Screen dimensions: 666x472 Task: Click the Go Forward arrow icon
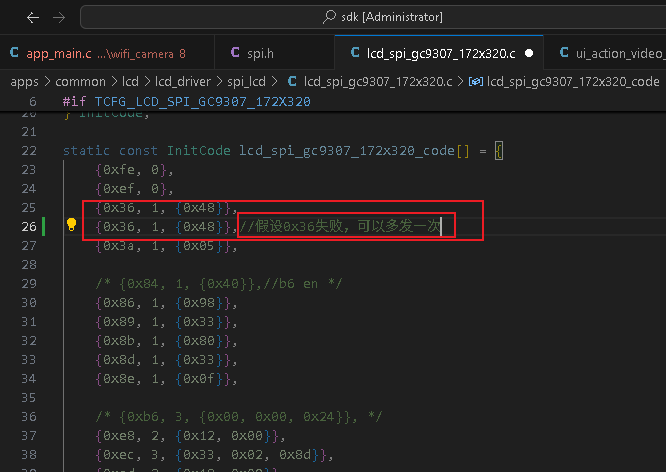[x=59, y=17]
